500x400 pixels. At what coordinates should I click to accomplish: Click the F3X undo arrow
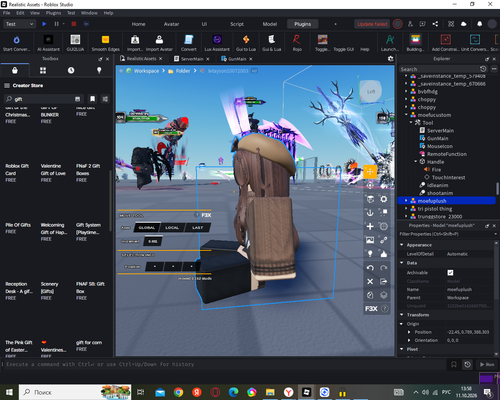coord(370,268)
